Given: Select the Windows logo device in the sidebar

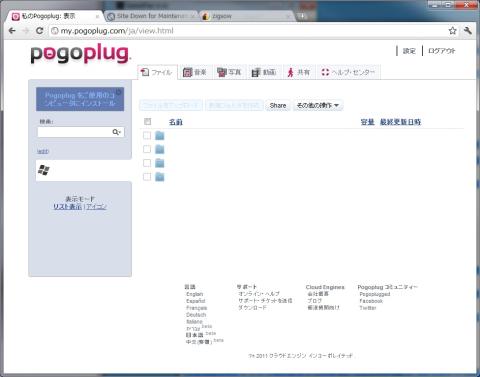Looking at the screenshot, I should 44,170.
